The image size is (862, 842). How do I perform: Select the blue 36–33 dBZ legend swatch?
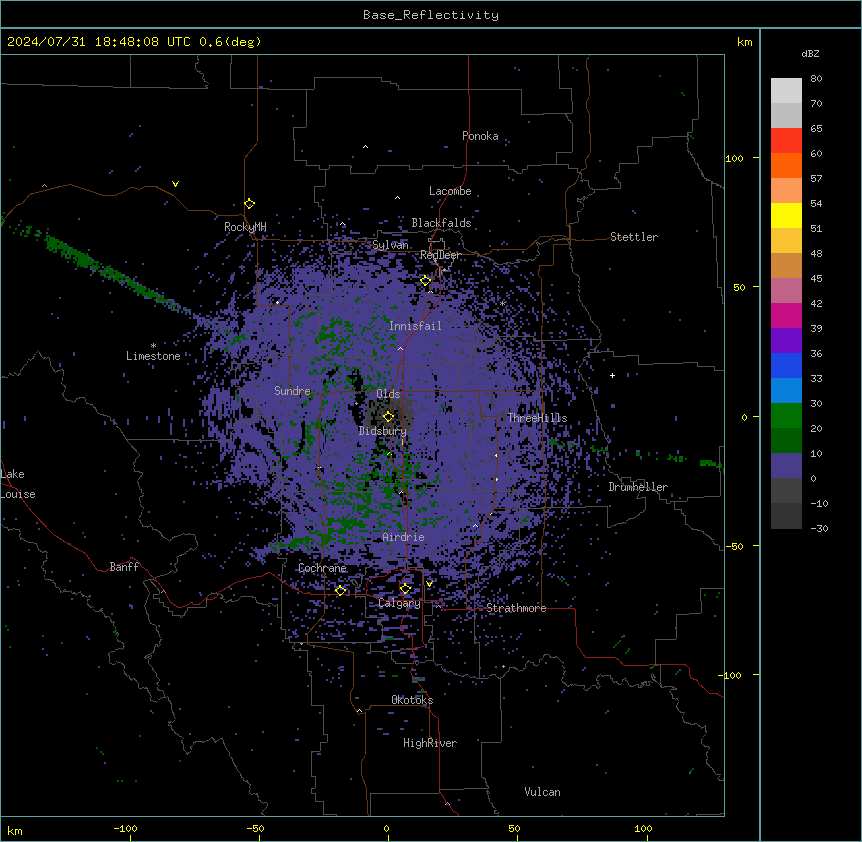[786, 365]
